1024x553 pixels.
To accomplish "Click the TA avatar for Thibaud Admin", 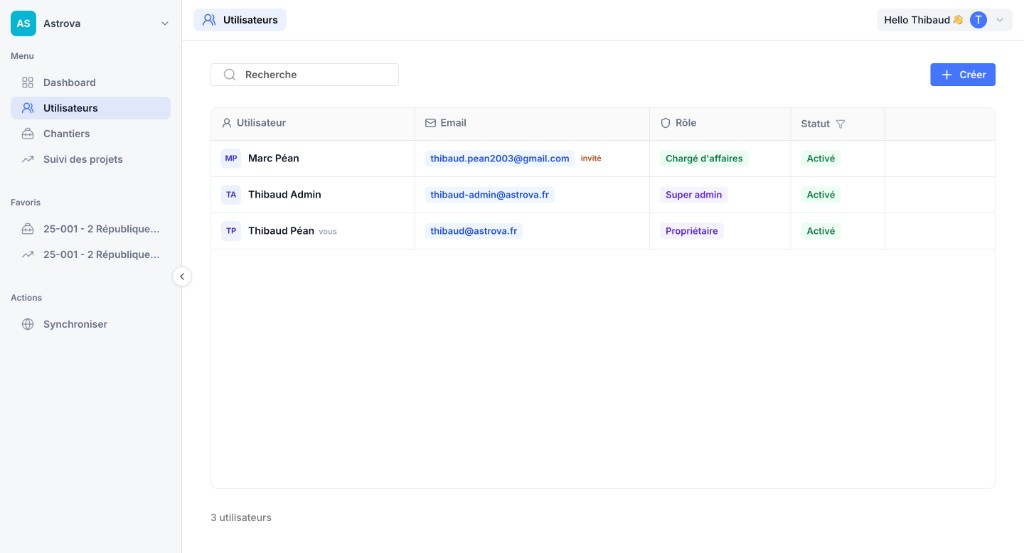I will coord(231,195).
